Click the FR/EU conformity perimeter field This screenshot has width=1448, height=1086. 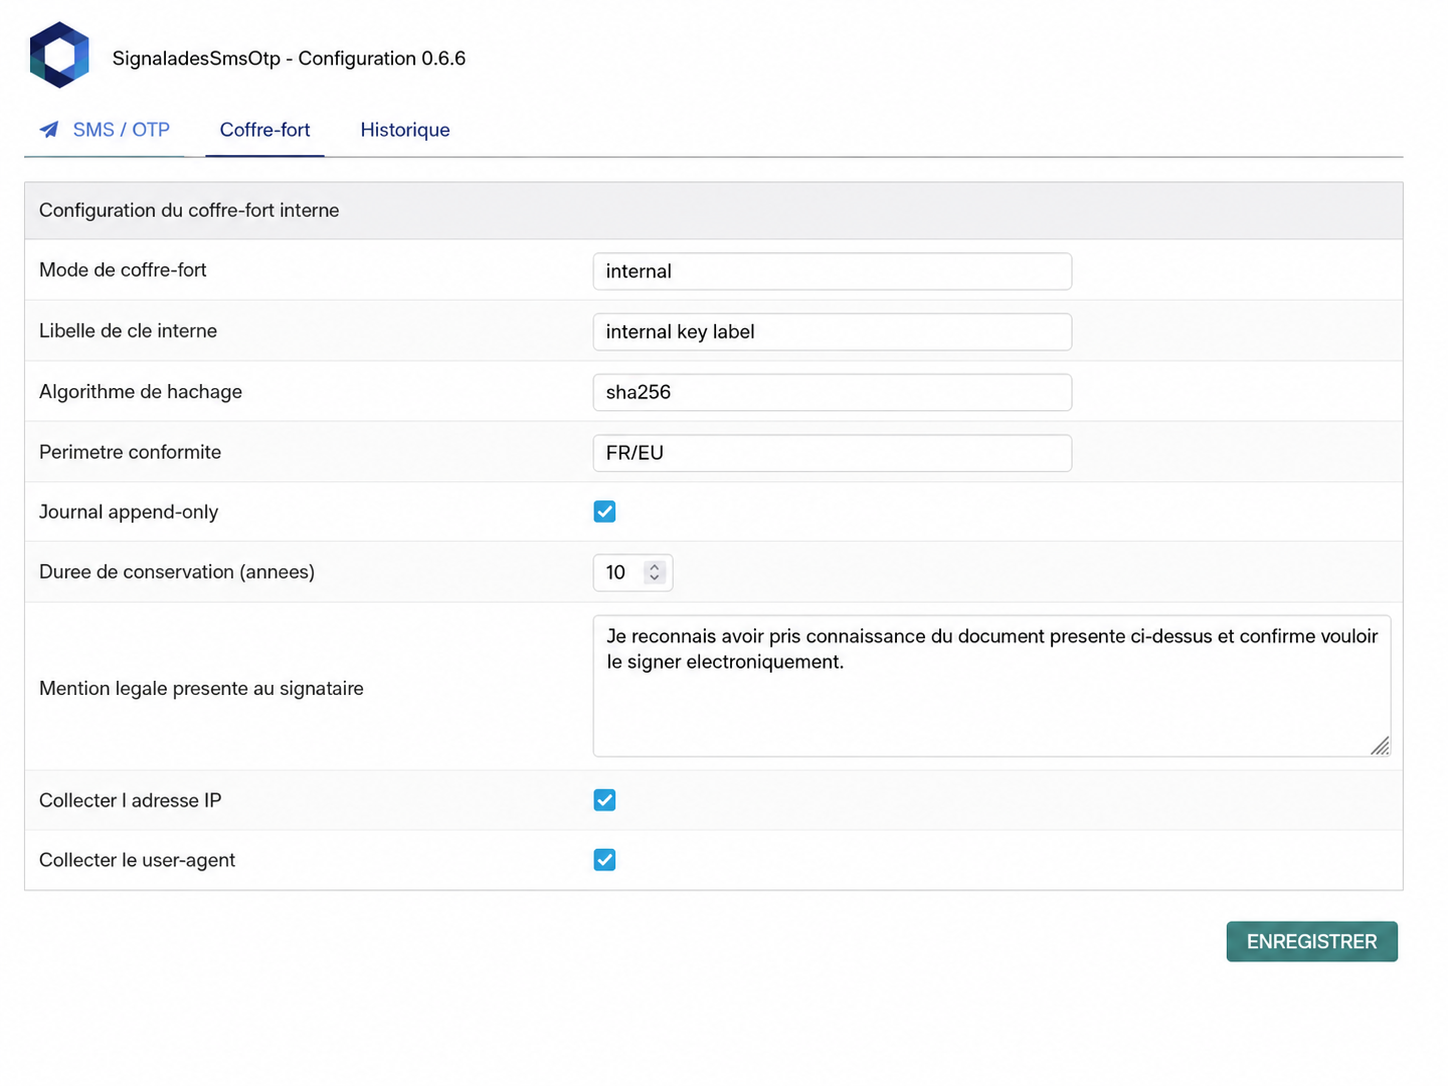pyautogui.click(x=832, y=453)
